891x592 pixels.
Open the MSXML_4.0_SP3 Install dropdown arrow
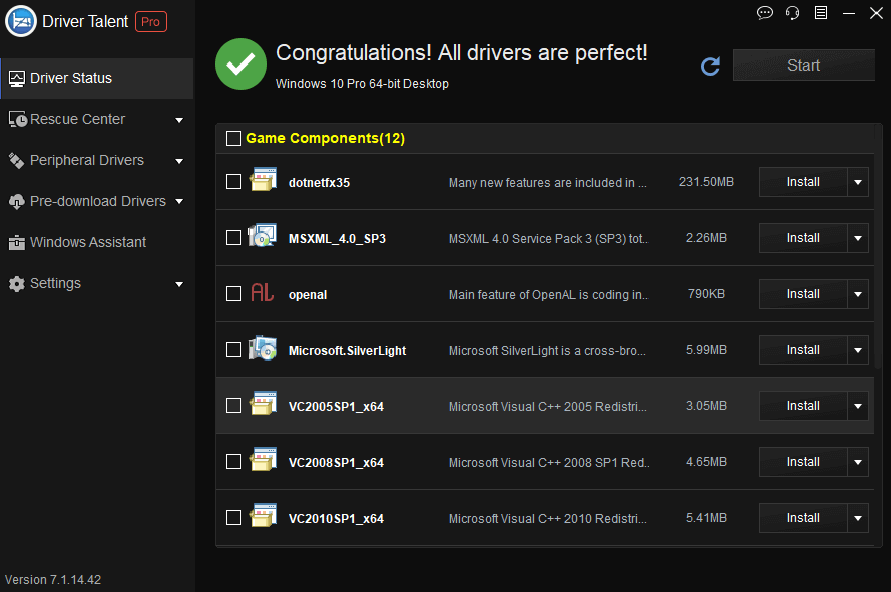pyautogui.click(x=858, y=237)
